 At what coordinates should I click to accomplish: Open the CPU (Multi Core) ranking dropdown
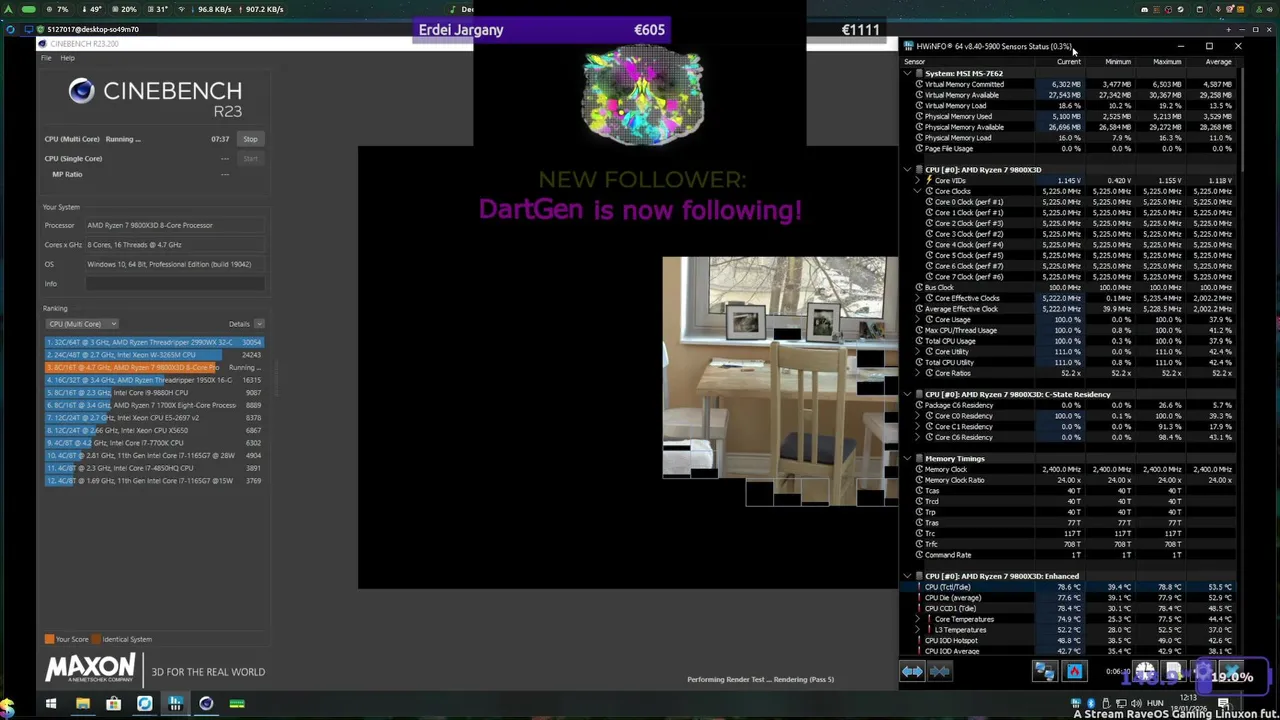tap(82, 324)
